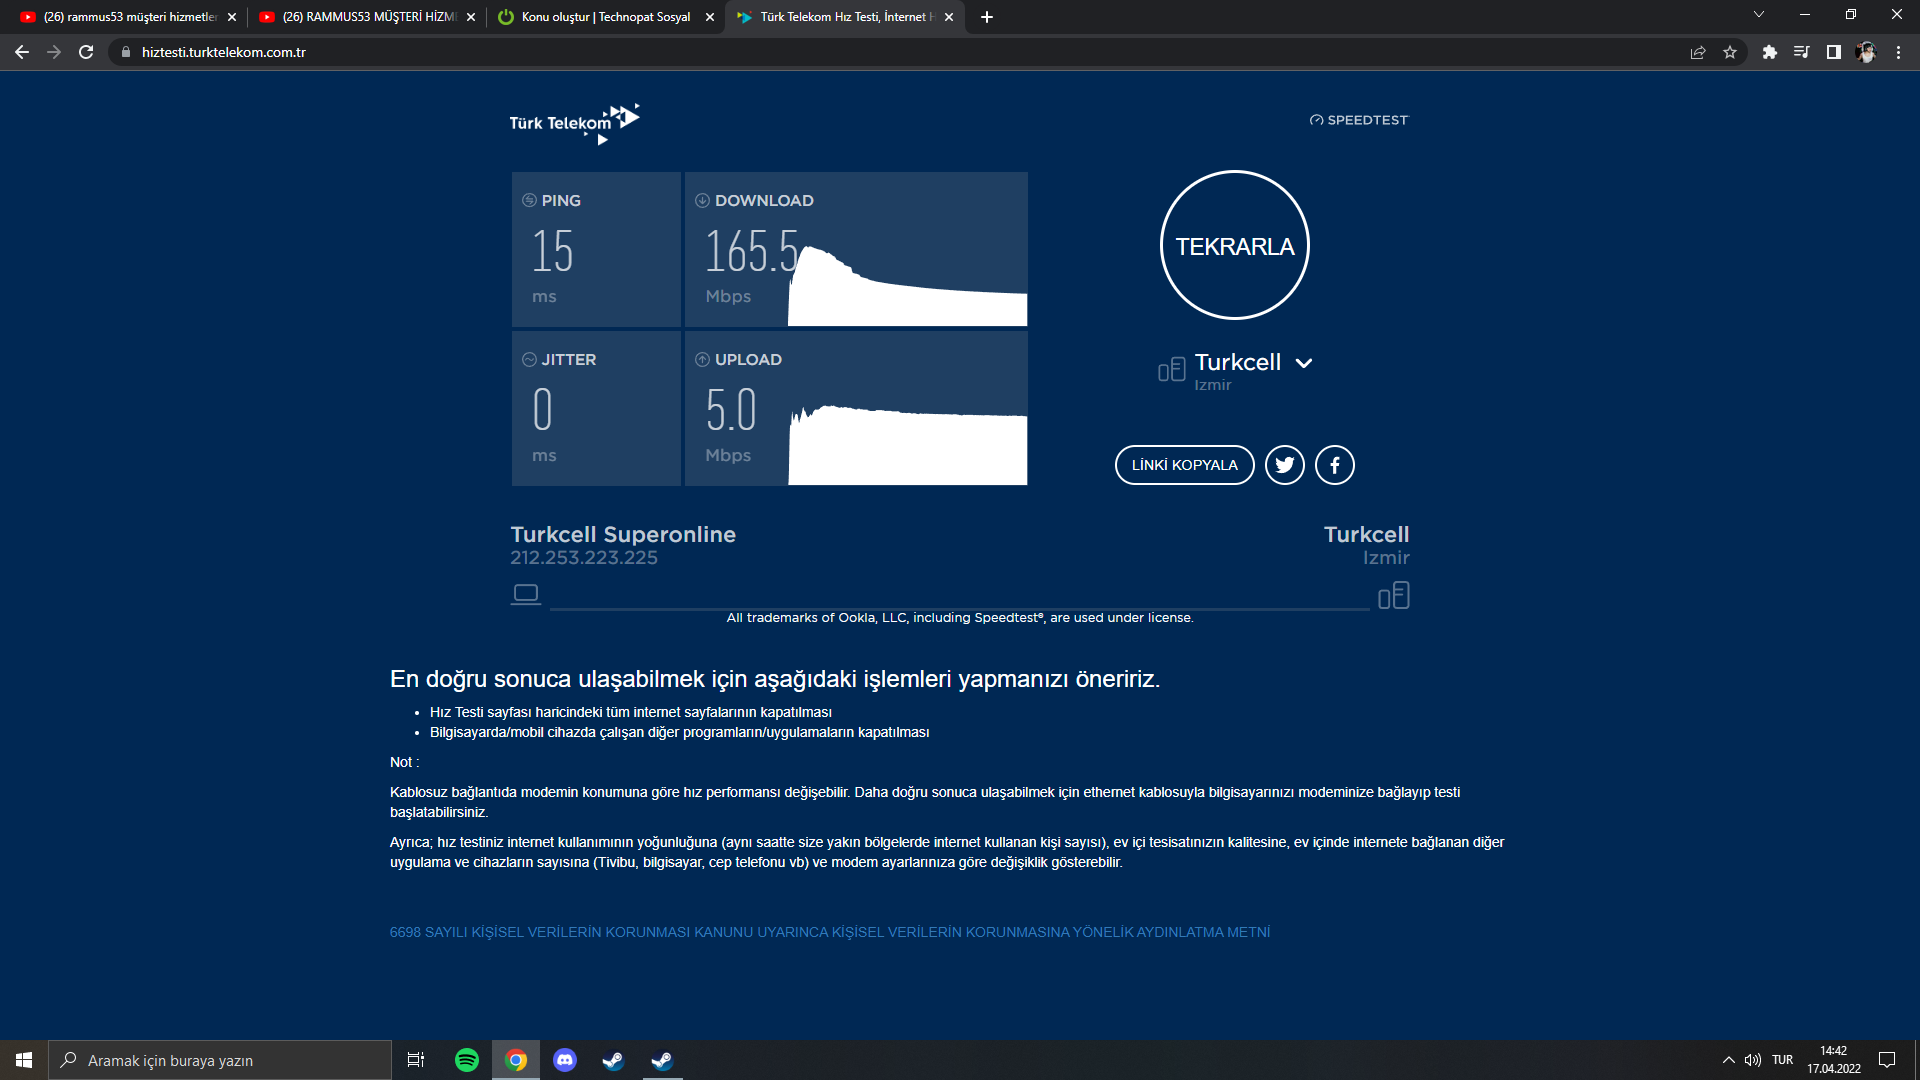This screenshot has width=1920, height=1080.
Task: Share result via Twitter icon
Action: 1284,465
